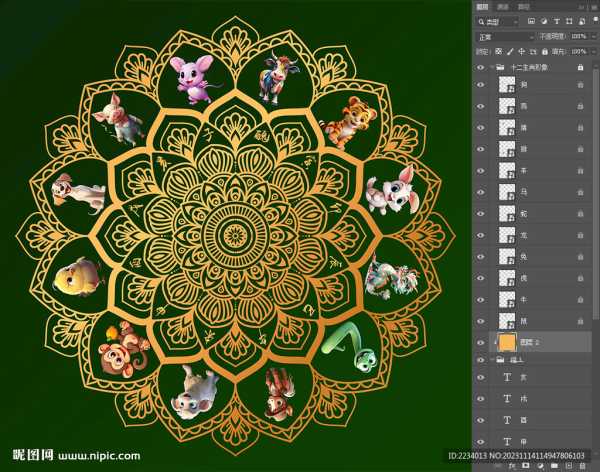This screenshot has height=472, width=600.
Task: Click the lock transparent pixels icon
Action: pos(498,51)
